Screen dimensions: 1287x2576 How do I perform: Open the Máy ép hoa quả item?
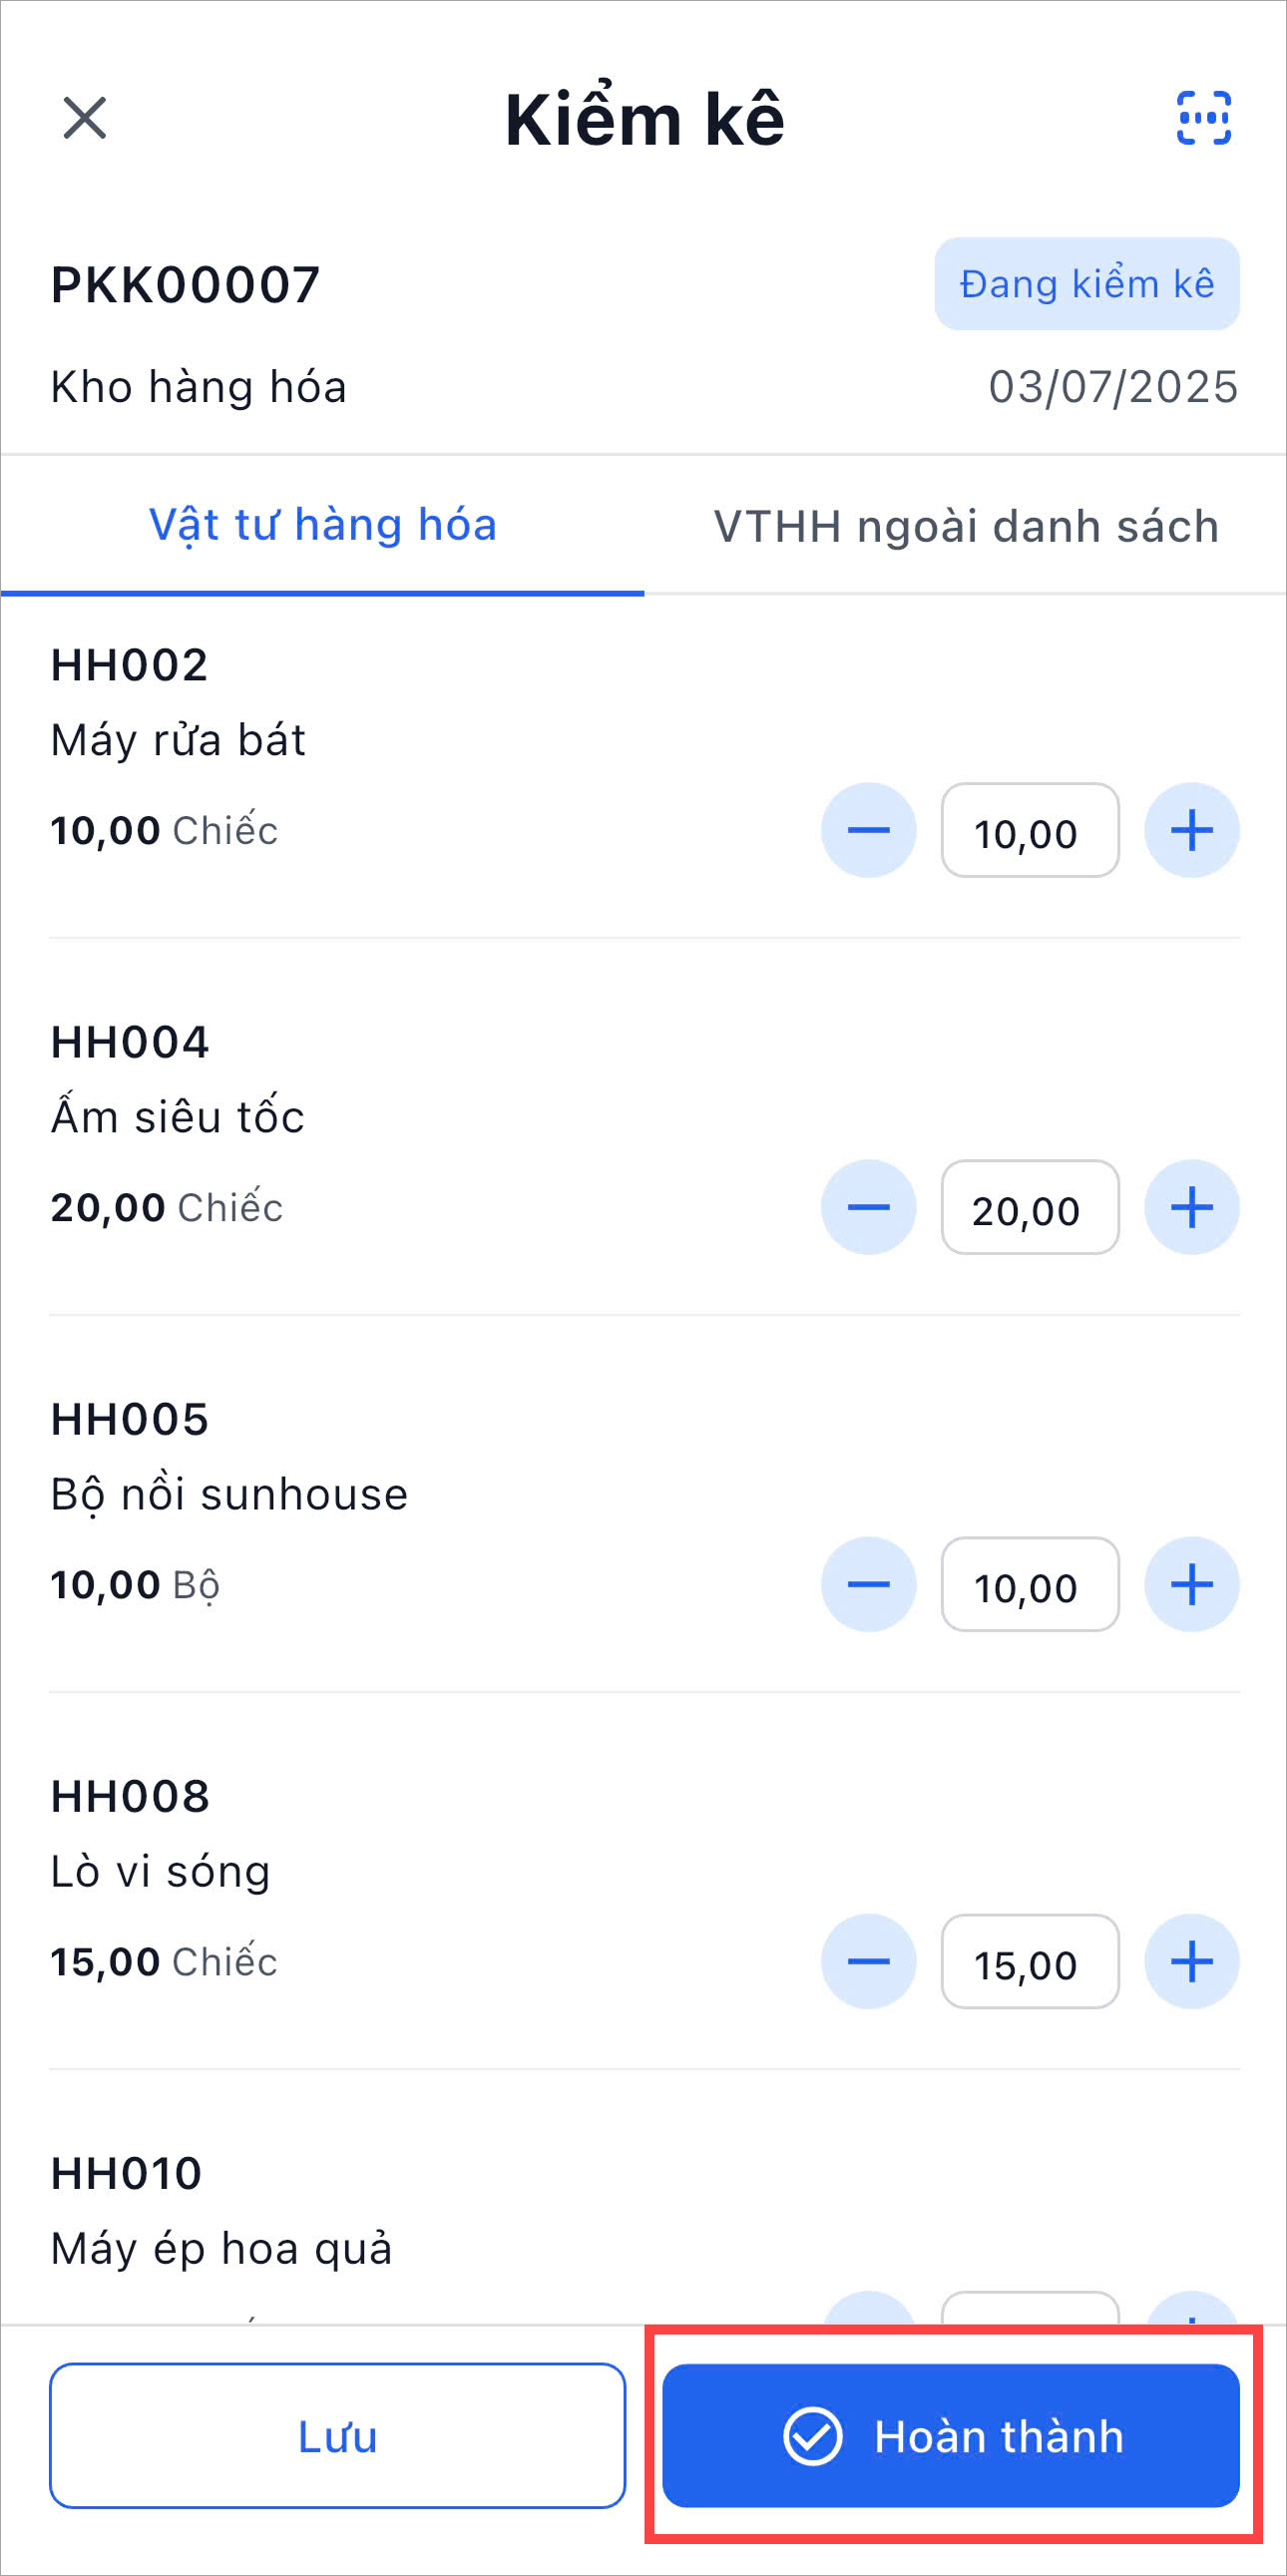point(221,2248)
